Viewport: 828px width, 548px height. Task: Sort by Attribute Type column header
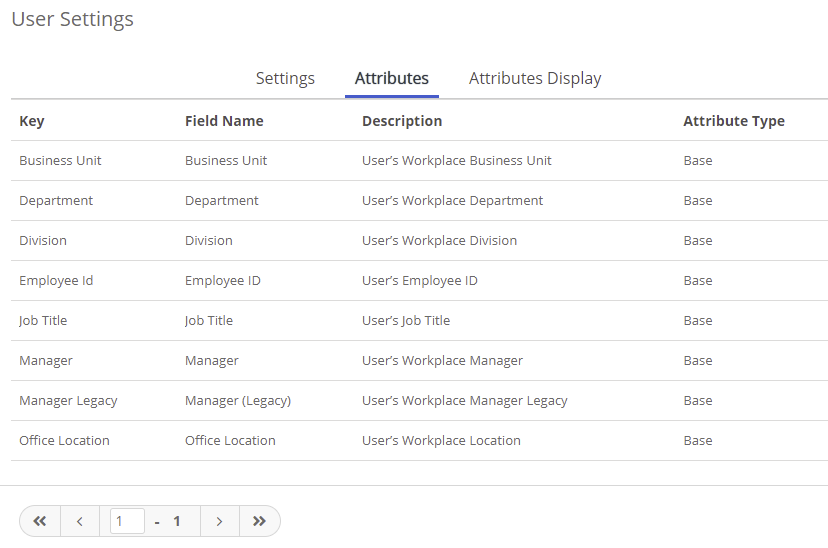pyautogui.click(x=733, y=121)
